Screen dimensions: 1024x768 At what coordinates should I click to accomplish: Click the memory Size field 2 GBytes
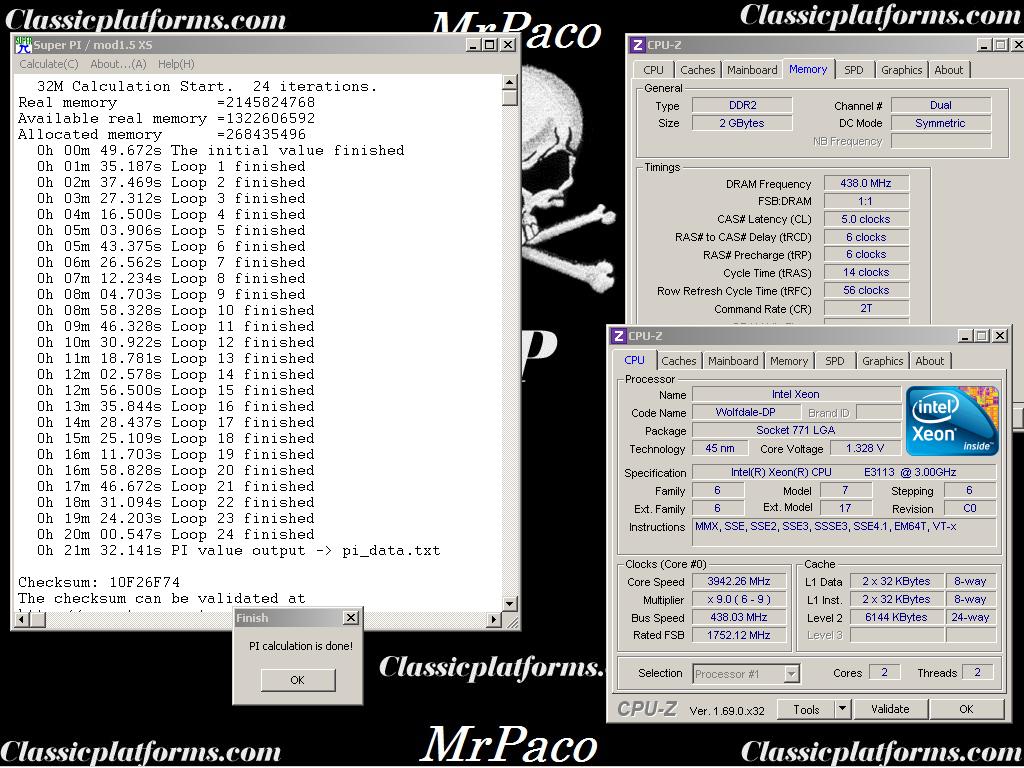tap(743, 123)
